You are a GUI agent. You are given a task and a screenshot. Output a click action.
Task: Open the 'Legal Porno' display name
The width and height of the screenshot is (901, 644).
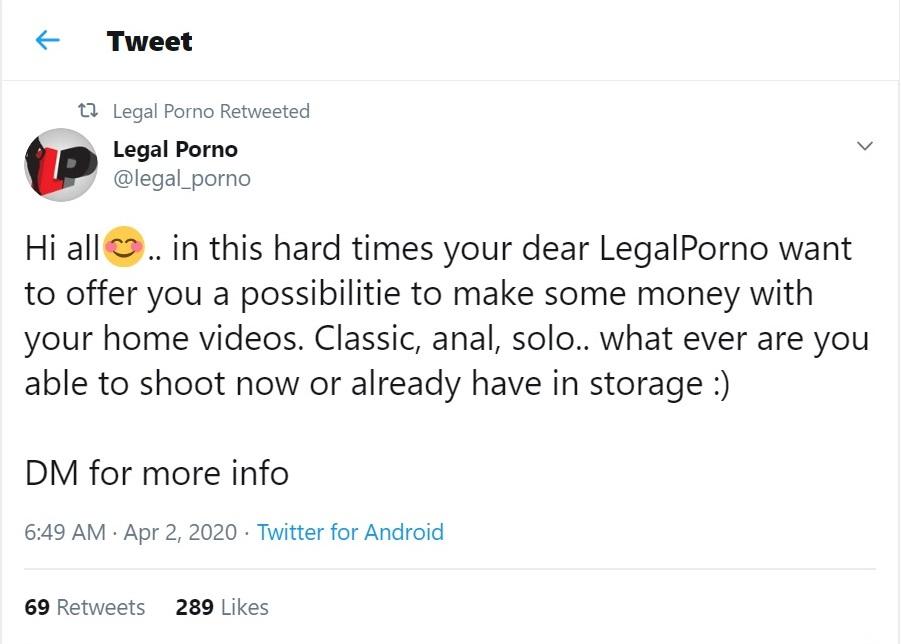(x=175, y=149)
